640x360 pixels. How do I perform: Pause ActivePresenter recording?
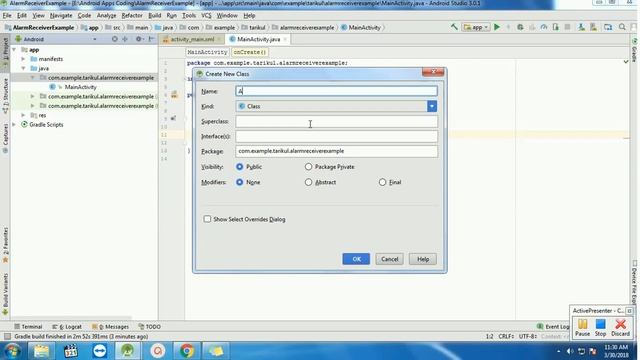[582, 327]
